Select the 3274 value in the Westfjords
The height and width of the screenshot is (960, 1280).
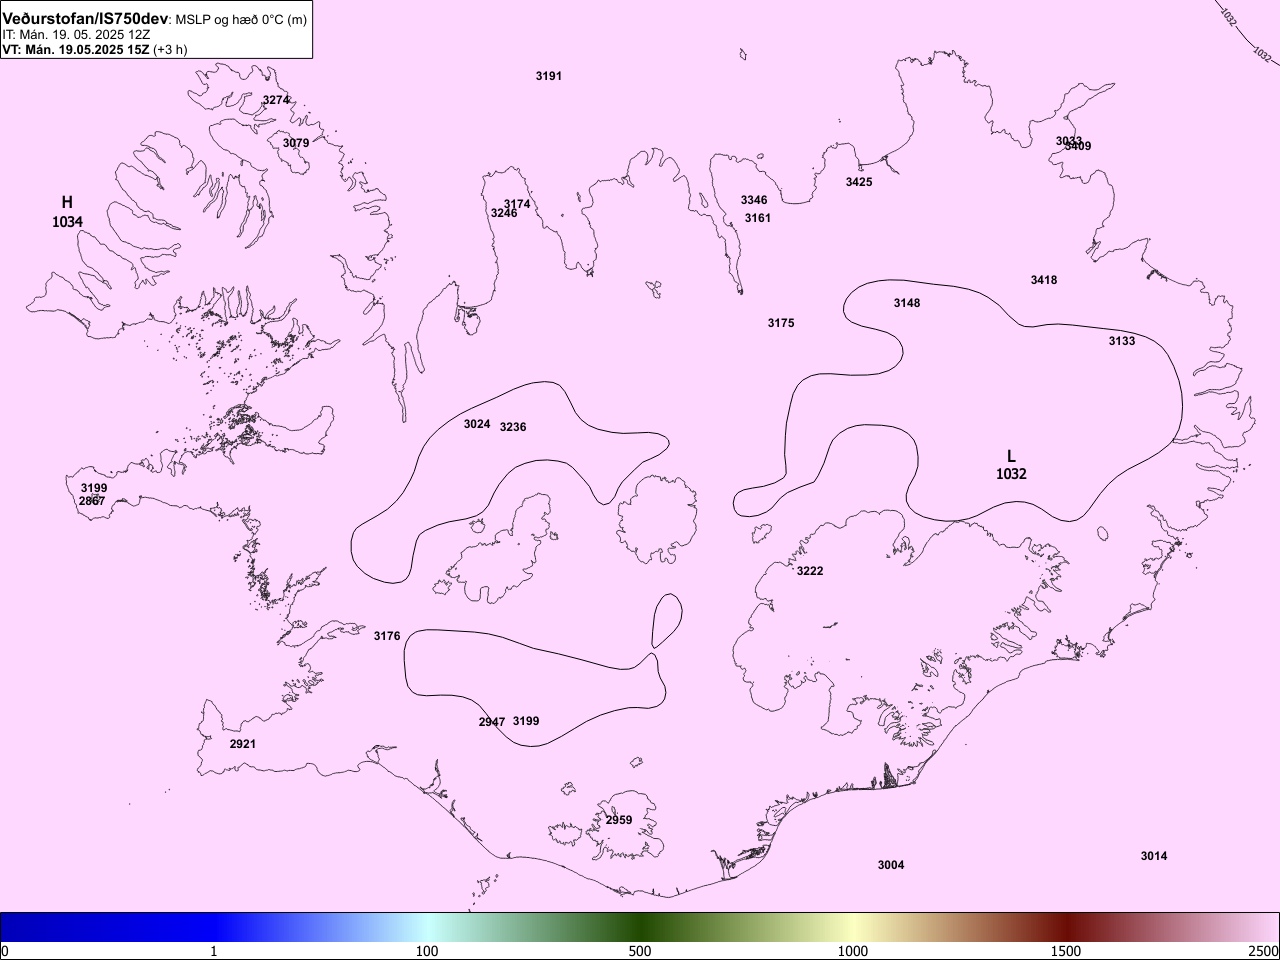click(x=276, y=100)
